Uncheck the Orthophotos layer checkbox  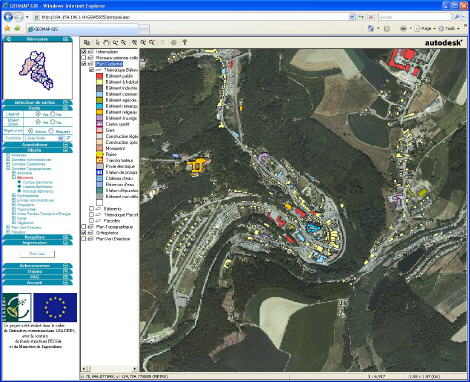84,233
